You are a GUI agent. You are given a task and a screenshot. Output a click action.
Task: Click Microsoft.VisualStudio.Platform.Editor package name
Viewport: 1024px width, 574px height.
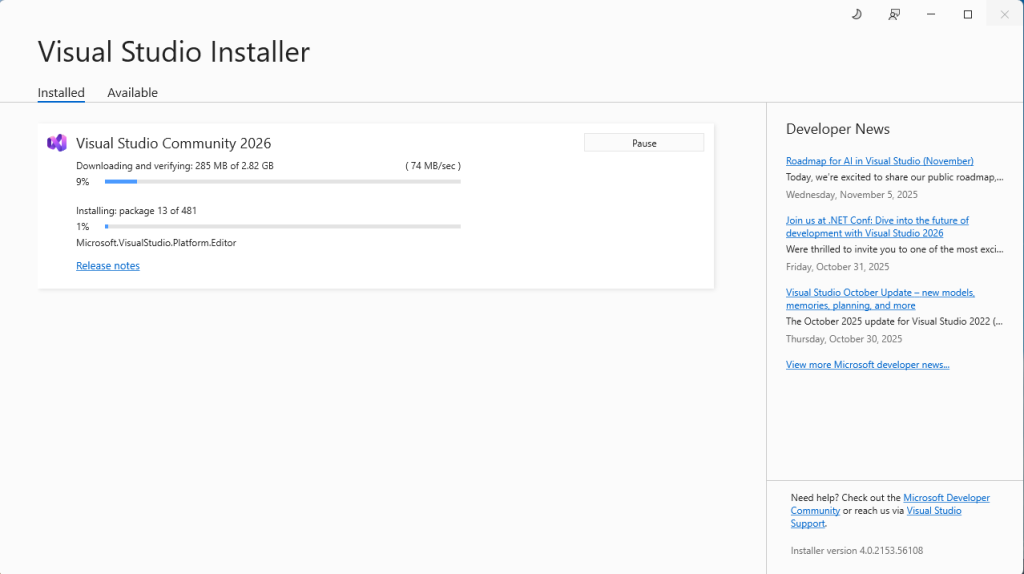click(x=156, y=243)
